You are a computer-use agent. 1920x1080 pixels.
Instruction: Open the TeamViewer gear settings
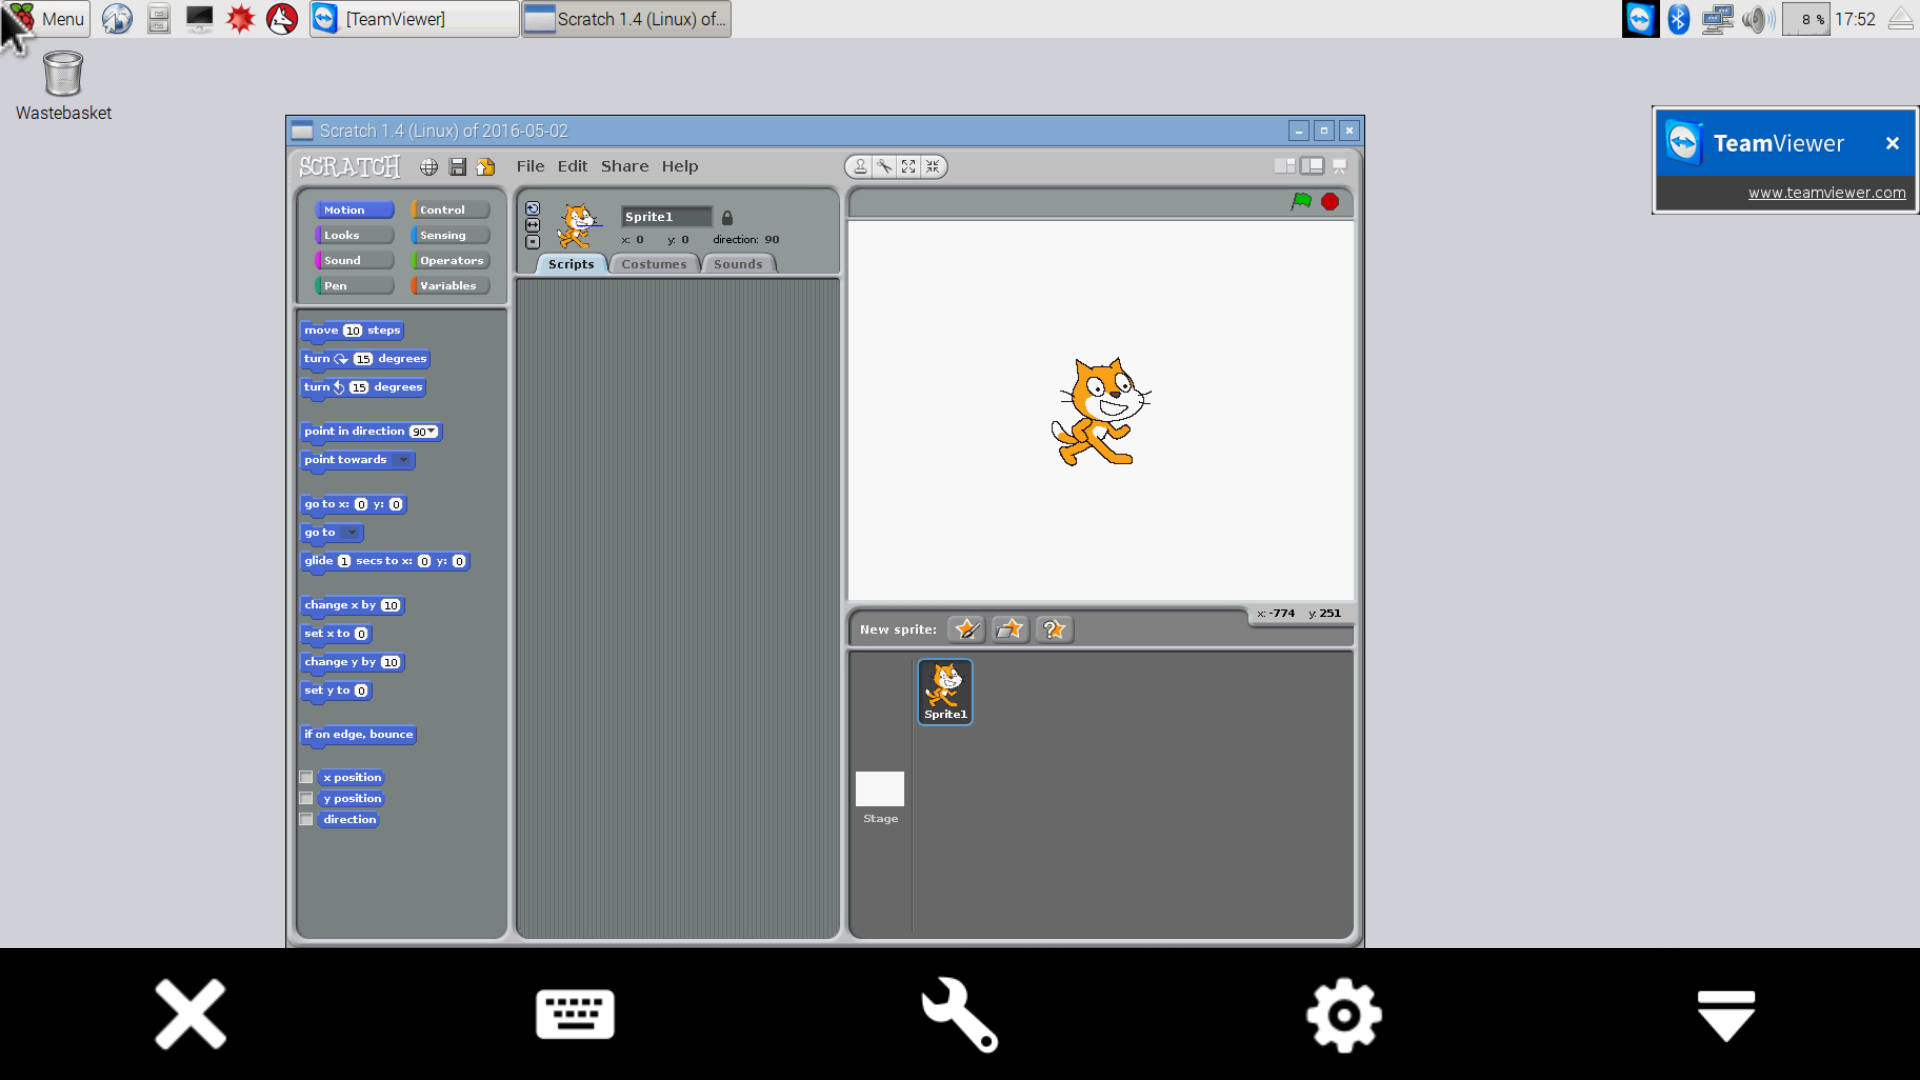1344,1014
